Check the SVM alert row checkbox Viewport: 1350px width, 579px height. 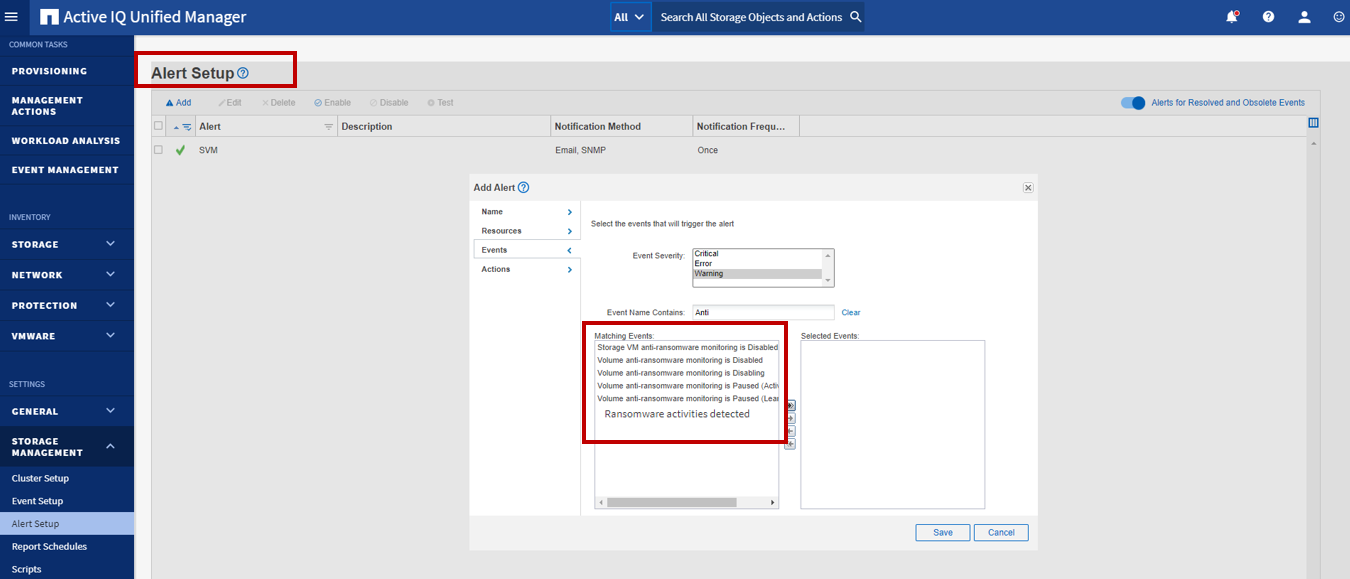[158, 150]
